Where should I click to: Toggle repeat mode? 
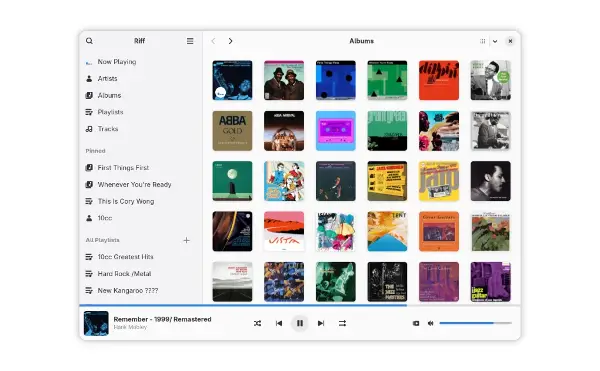click(x=342, y=323)
